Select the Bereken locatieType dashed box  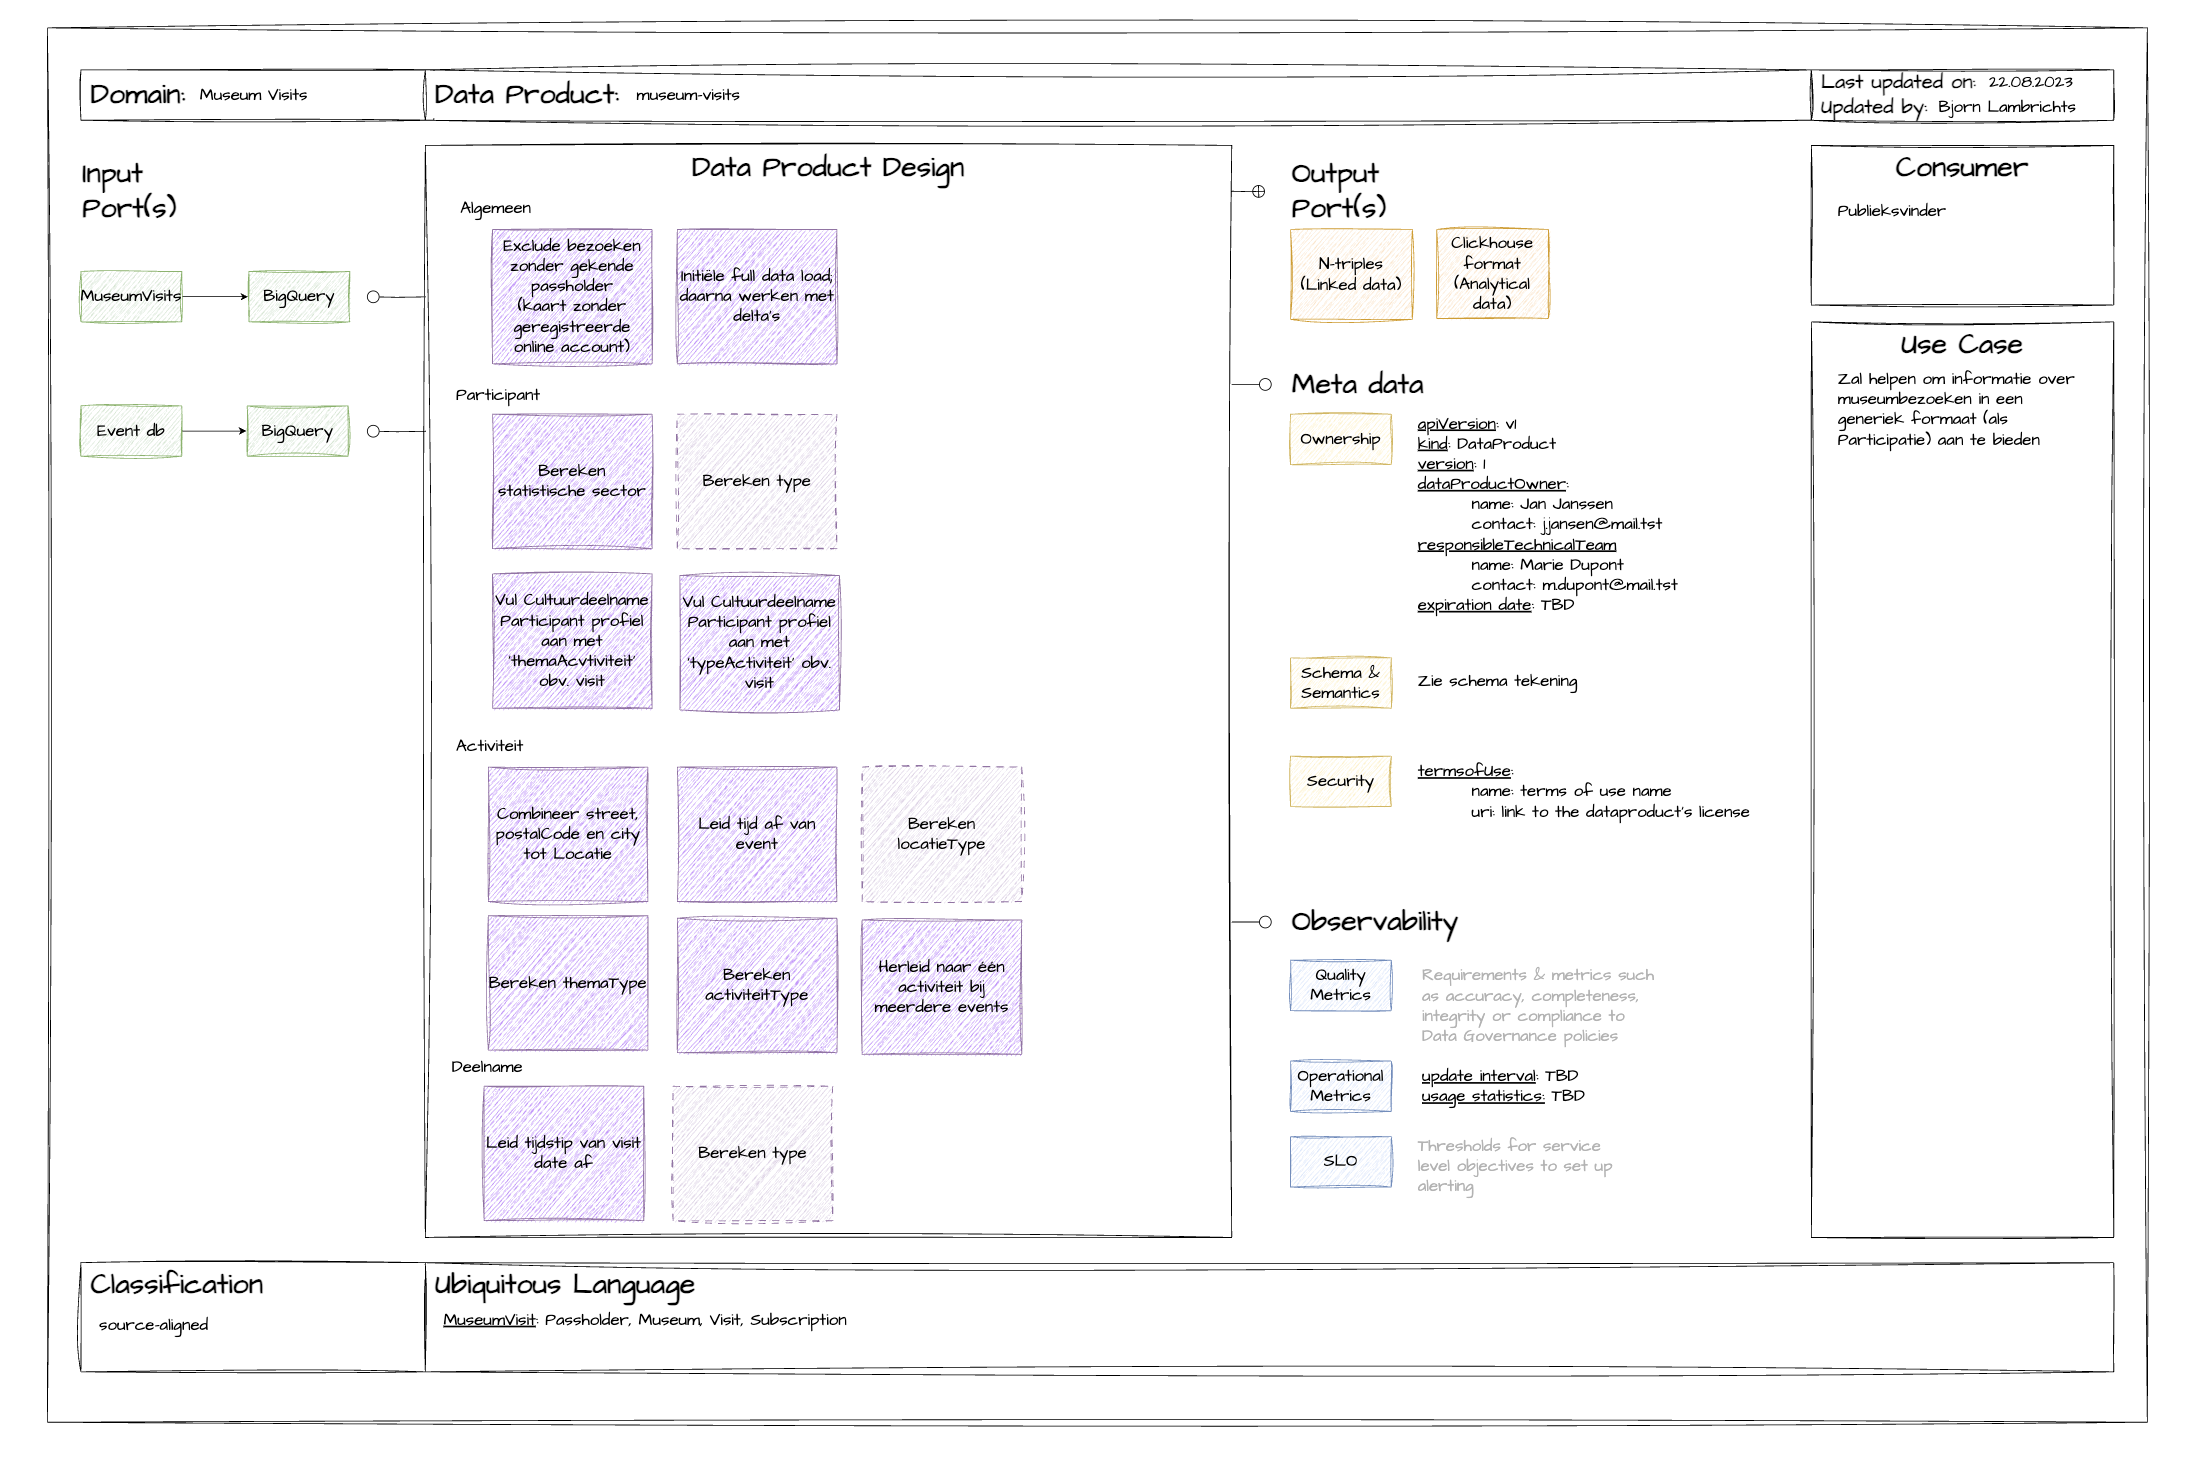tap(941, 834)
